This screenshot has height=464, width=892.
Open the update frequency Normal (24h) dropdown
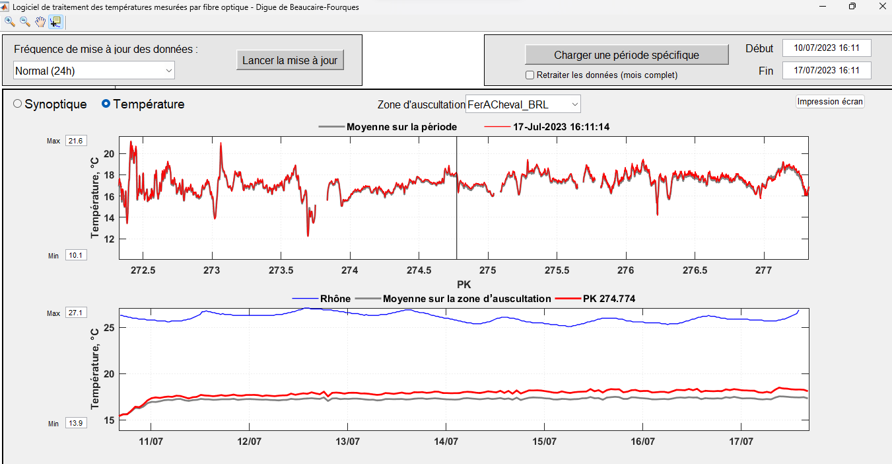pyautogui.click(x=94, y=71)
